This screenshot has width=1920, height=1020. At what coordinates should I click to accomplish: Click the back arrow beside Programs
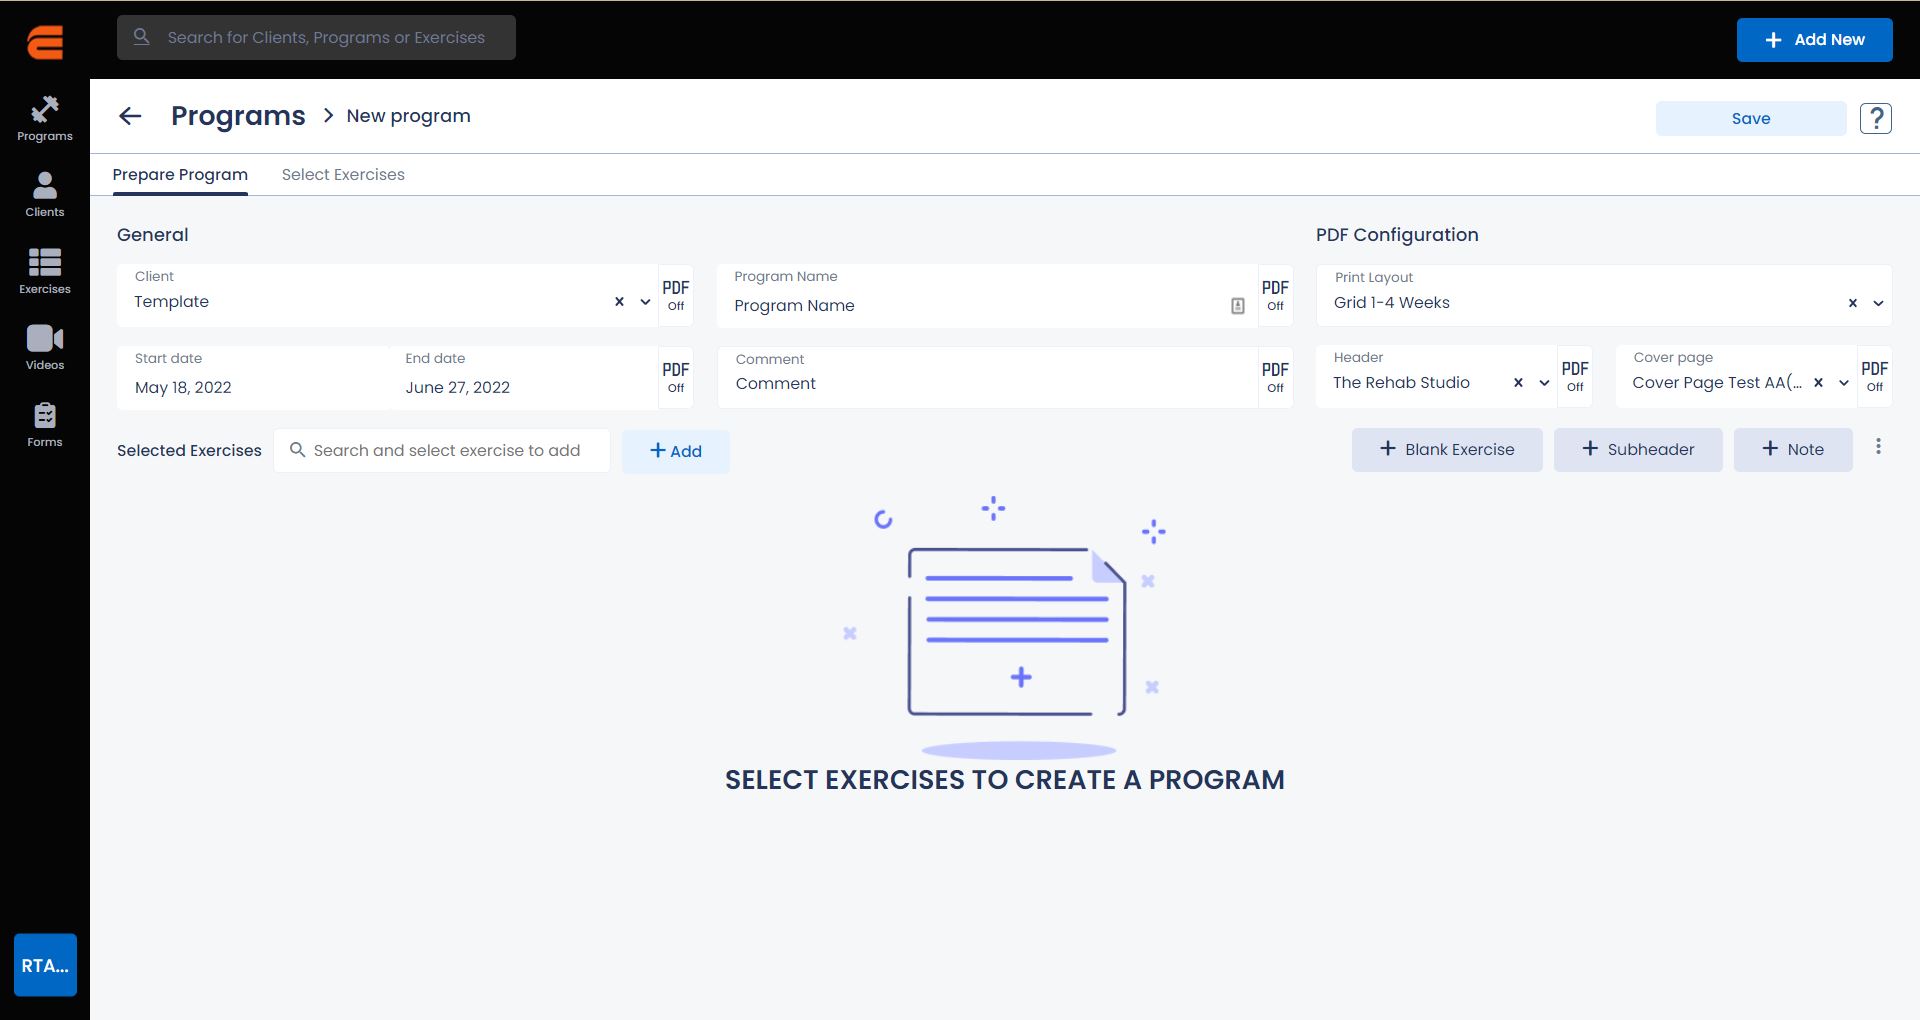coord(130,116)
